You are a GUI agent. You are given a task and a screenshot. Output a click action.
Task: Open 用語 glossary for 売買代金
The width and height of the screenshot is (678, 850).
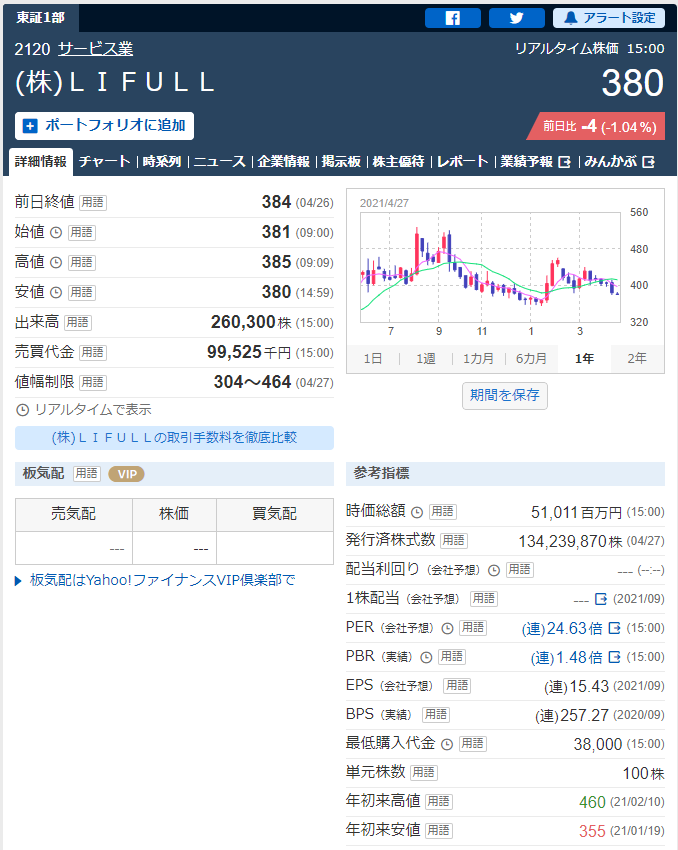[93, 352]
